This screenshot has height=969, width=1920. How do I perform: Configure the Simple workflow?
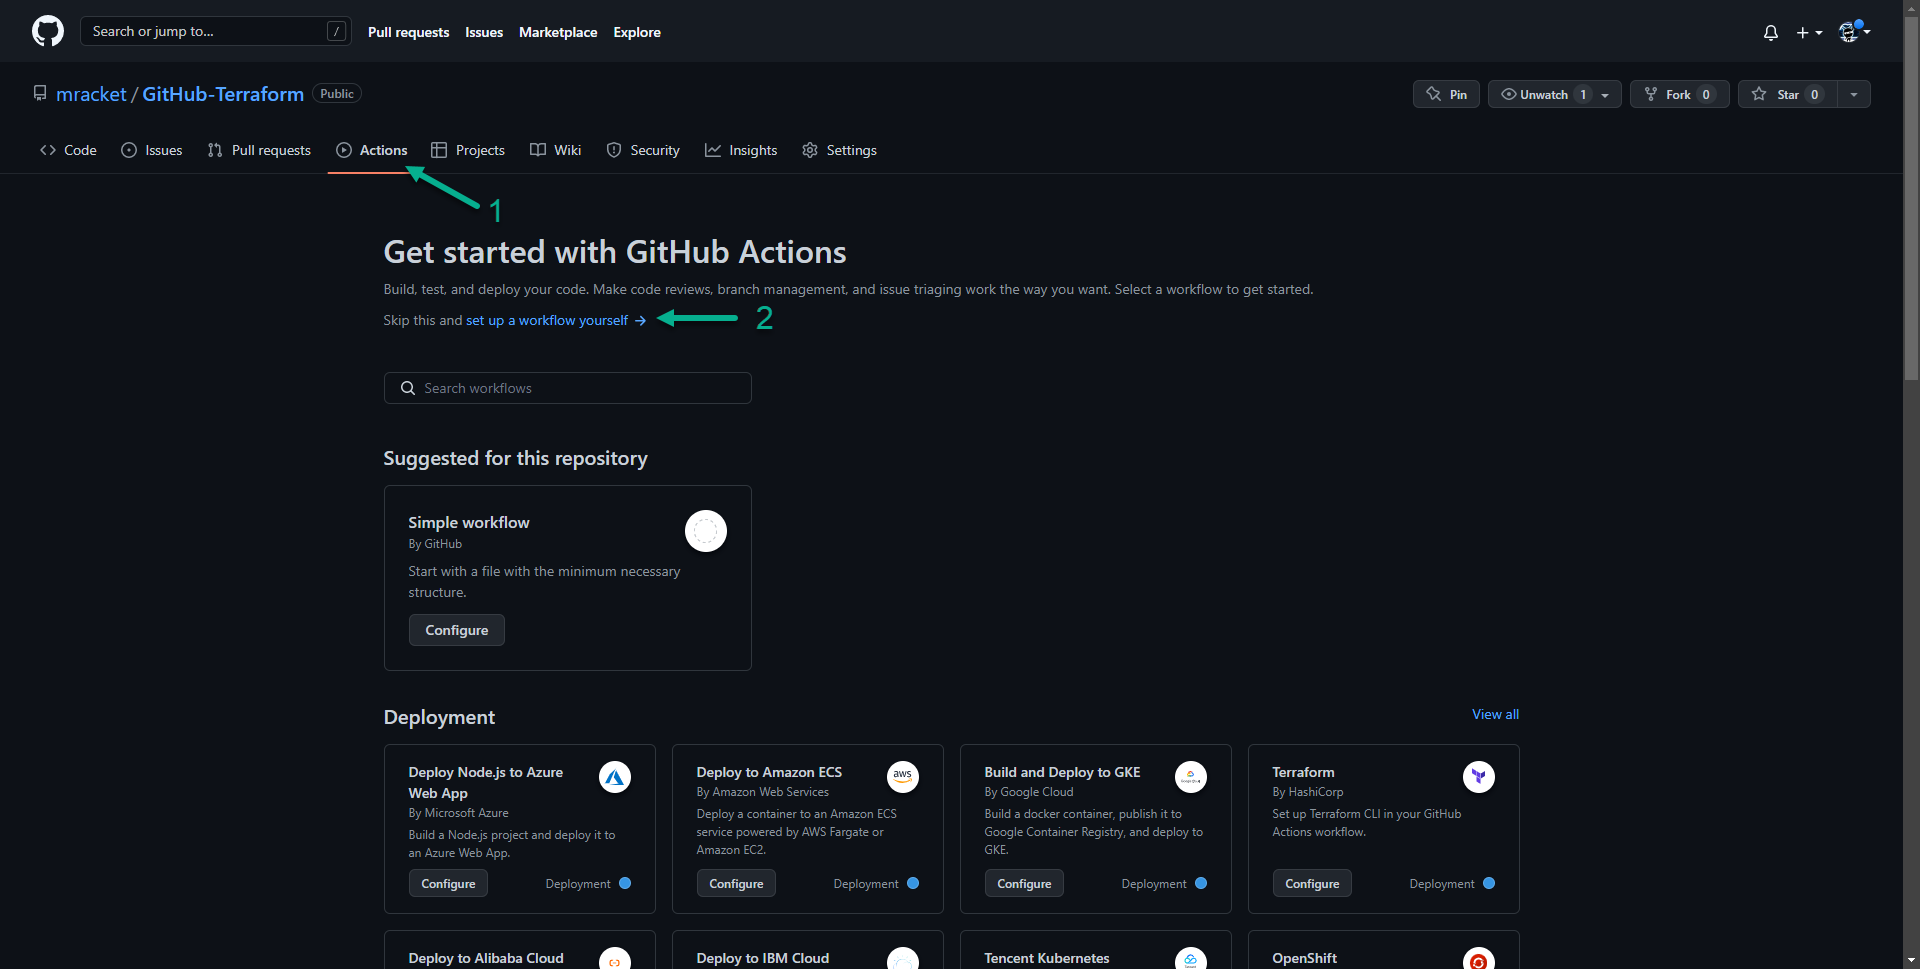point(456,630)
